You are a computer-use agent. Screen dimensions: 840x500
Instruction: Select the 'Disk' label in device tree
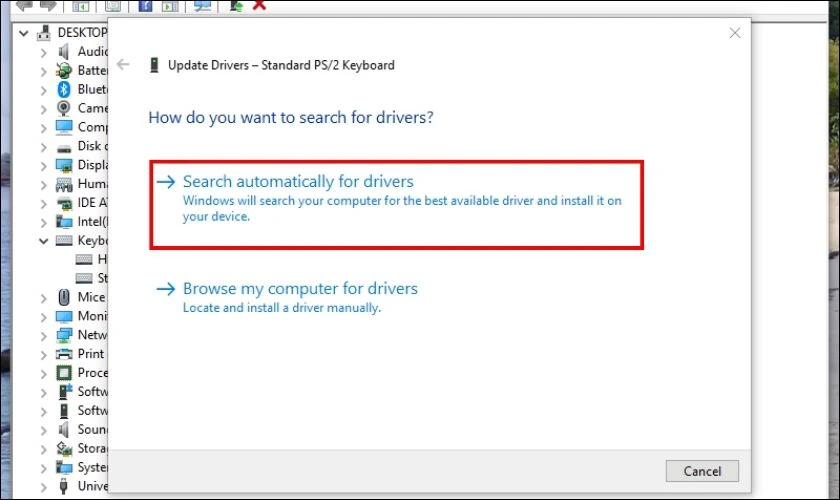click(89, 146)
